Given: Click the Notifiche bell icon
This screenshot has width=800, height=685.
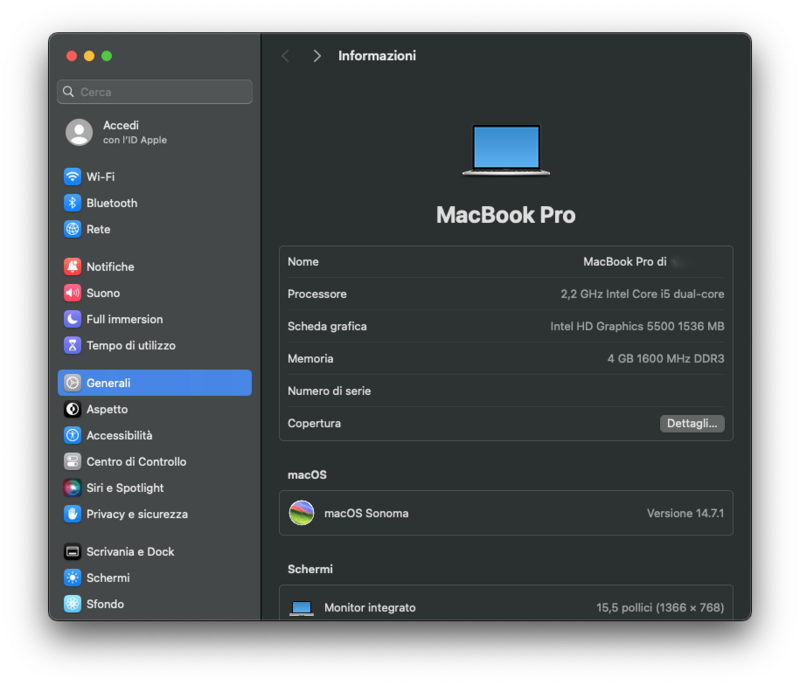Looking at the screenshot, I should coord(72,266).
